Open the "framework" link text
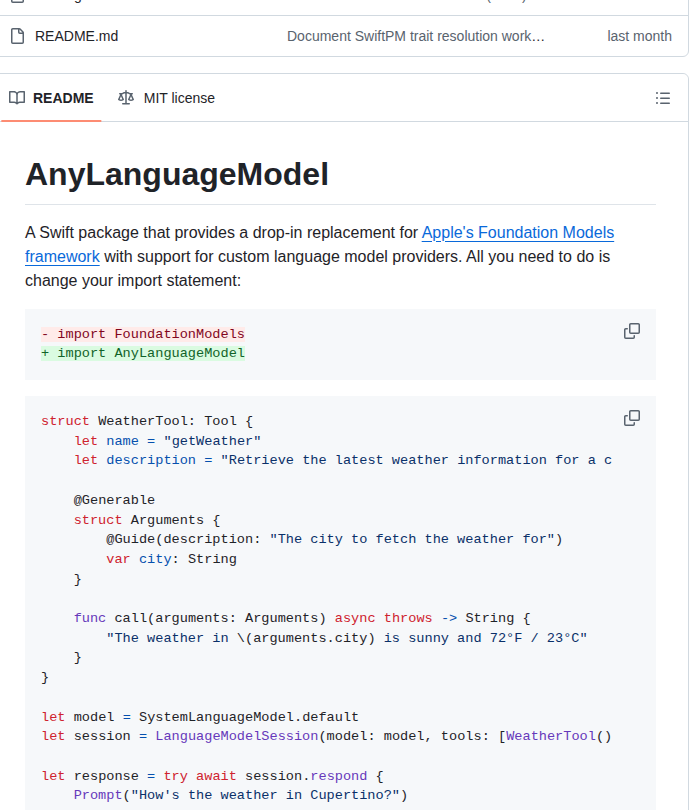690x810 pixels. [x=62, y=257]
